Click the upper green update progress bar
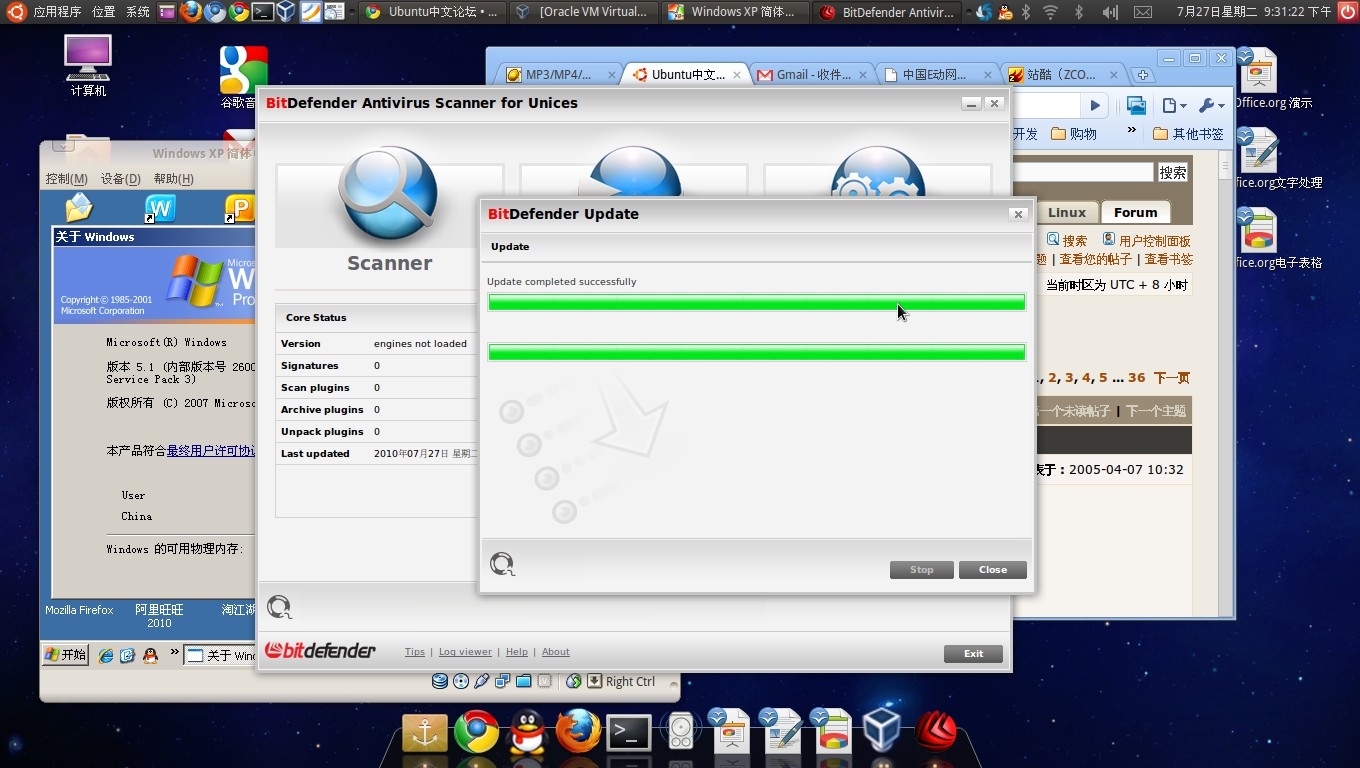The height and width of the screenshot is (768, 1360). (x=756, y=302)
